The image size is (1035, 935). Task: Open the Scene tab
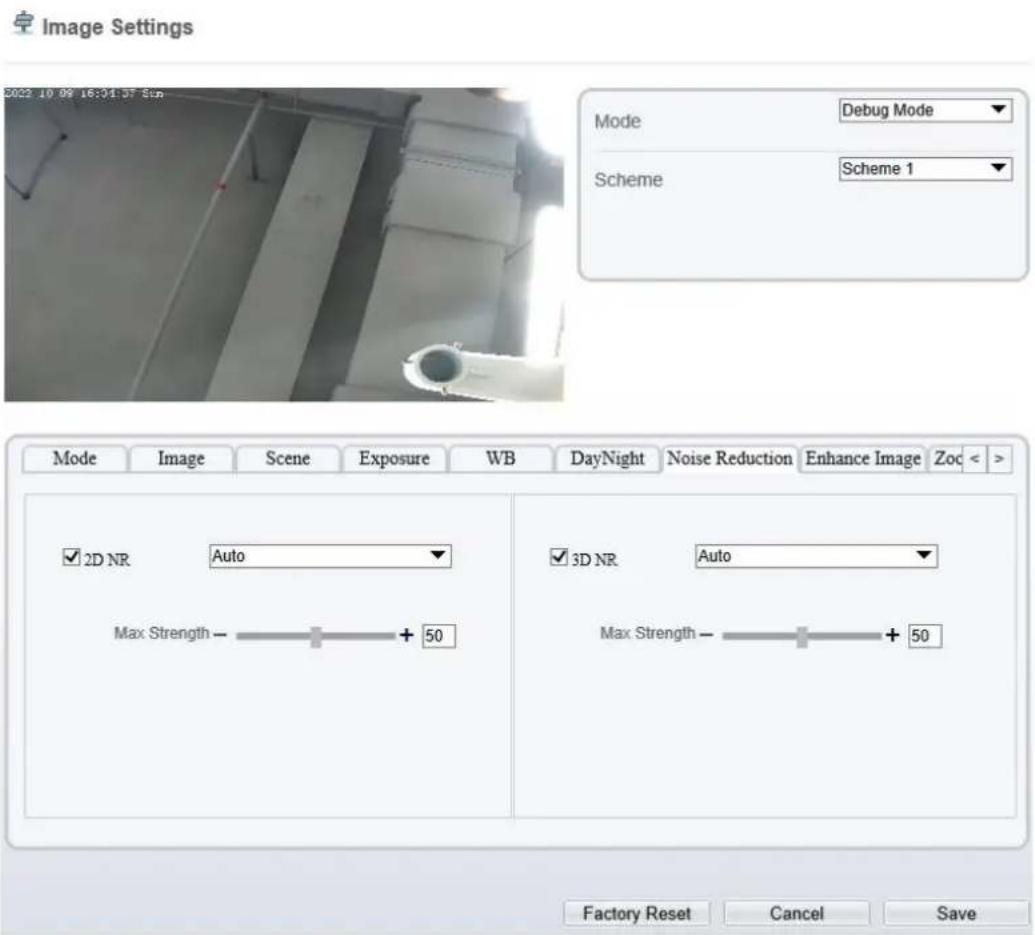pos(288,459)
